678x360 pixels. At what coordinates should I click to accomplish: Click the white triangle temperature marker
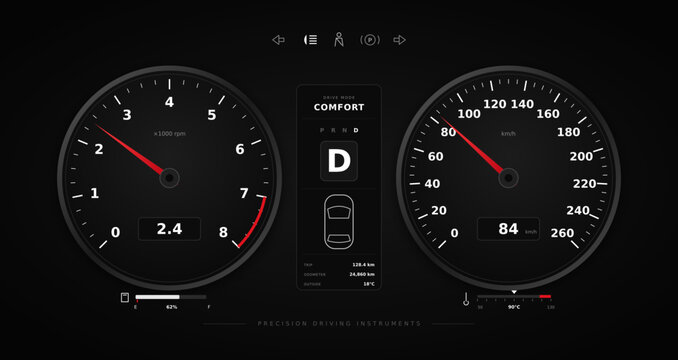514,292
